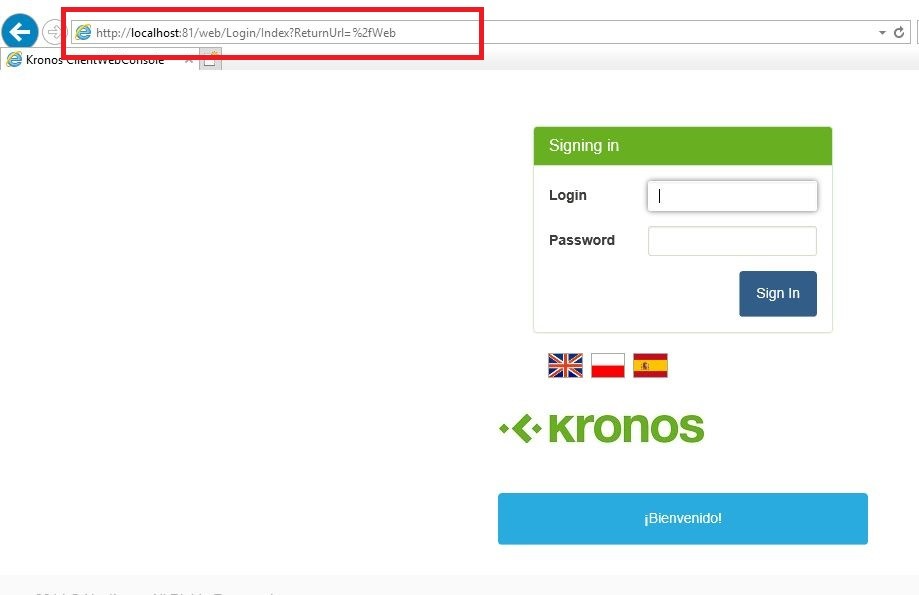This screenshot has height=595, width=919.
Task: Click the ¡Bienvenido! blue banner
Action: (683, 519)
